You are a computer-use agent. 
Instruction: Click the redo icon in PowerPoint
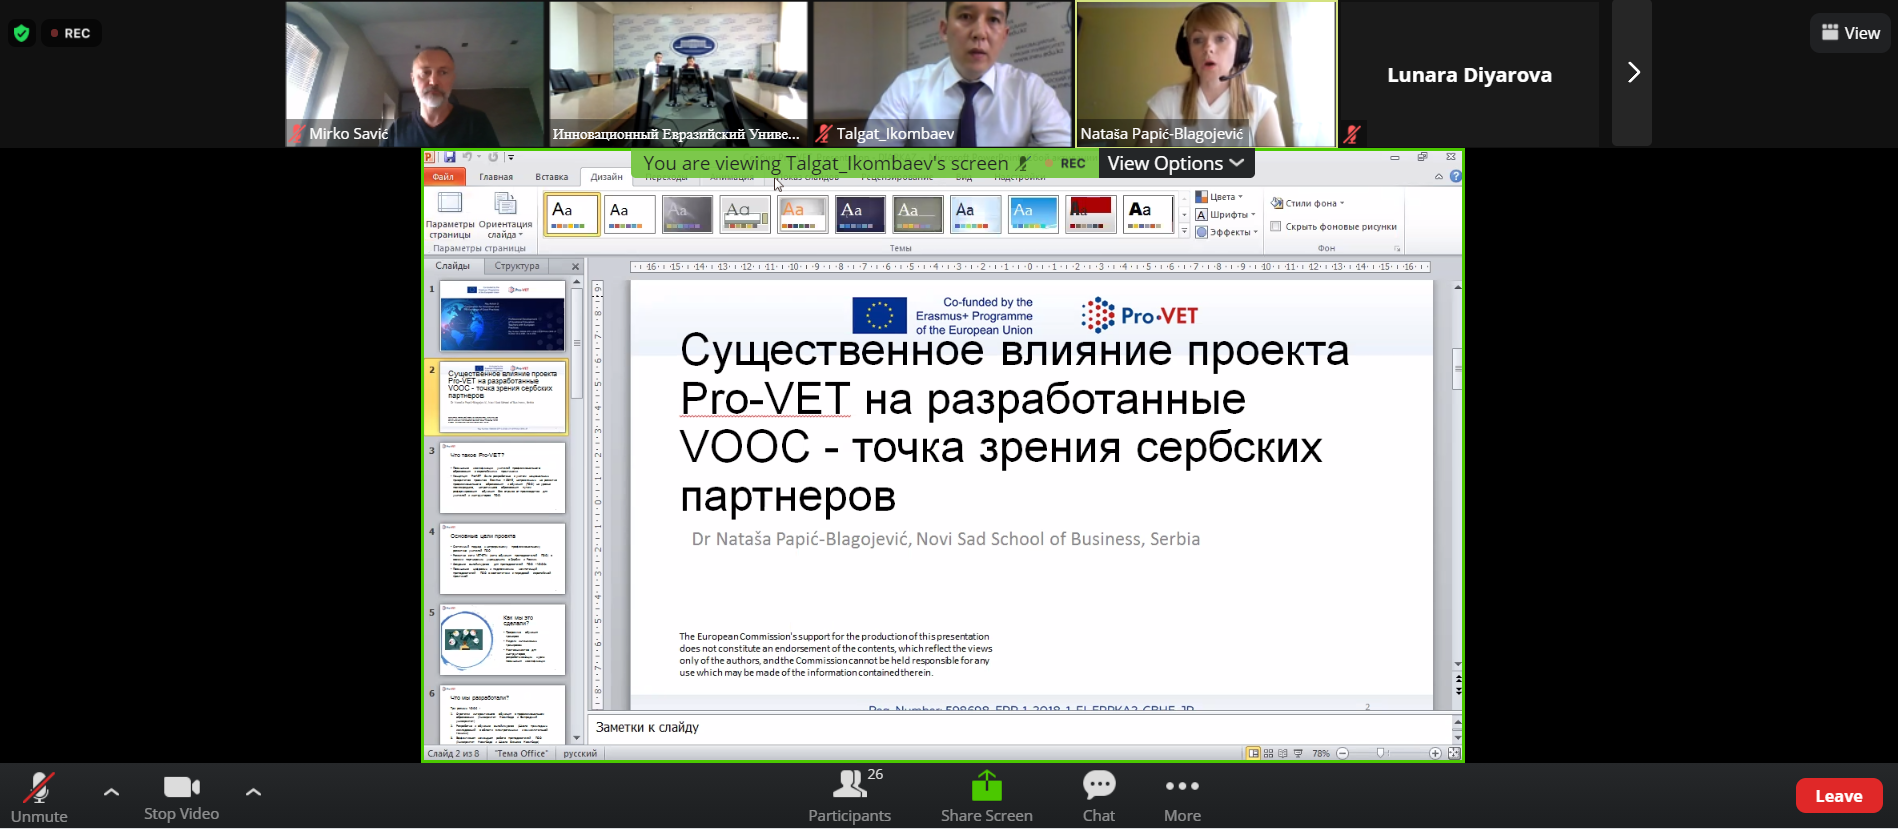pos(493,157)
